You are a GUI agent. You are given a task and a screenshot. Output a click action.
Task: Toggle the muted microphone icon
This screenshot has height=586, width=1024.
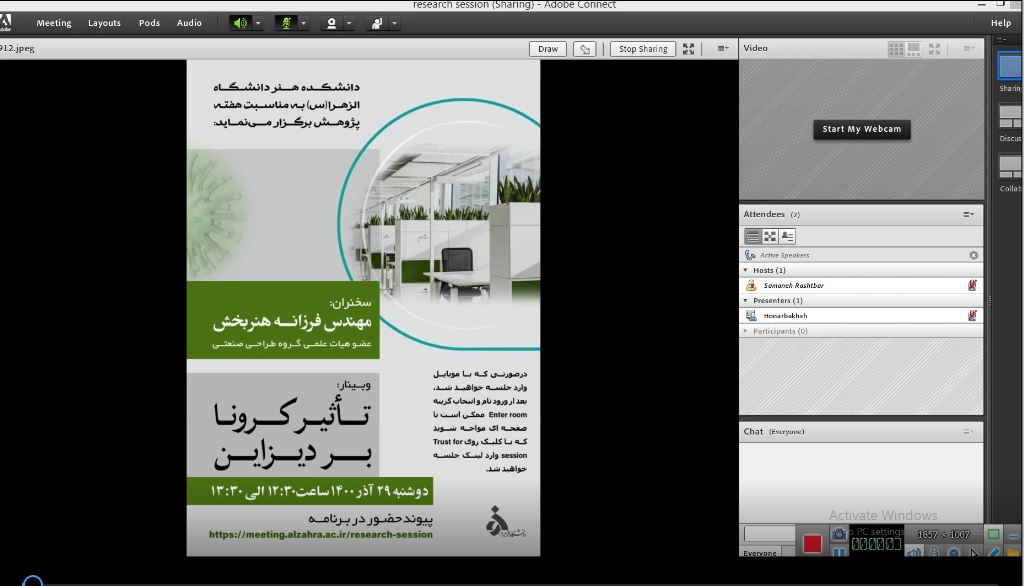(x=285, y=23)
